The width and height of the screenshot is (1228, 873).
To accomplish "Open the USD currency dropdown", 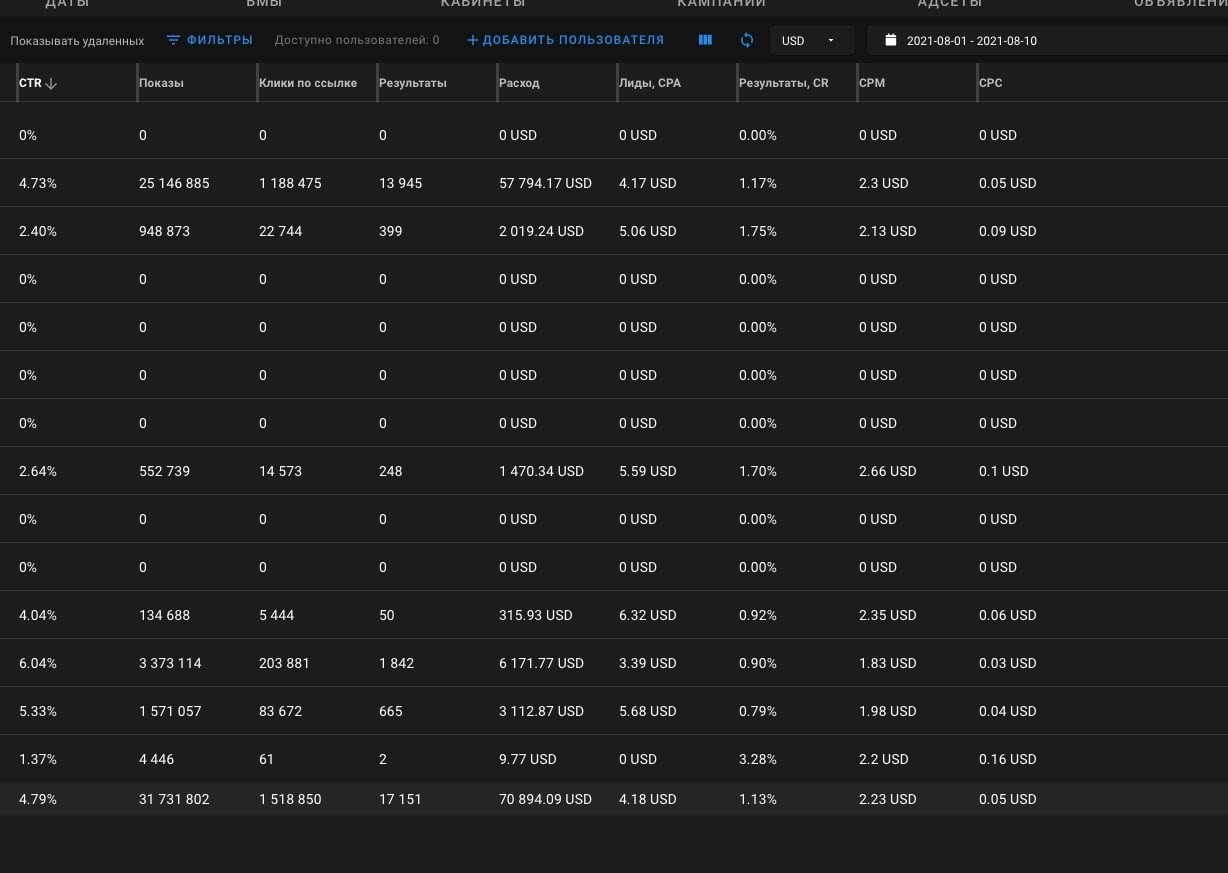I will tap(811, 40).
